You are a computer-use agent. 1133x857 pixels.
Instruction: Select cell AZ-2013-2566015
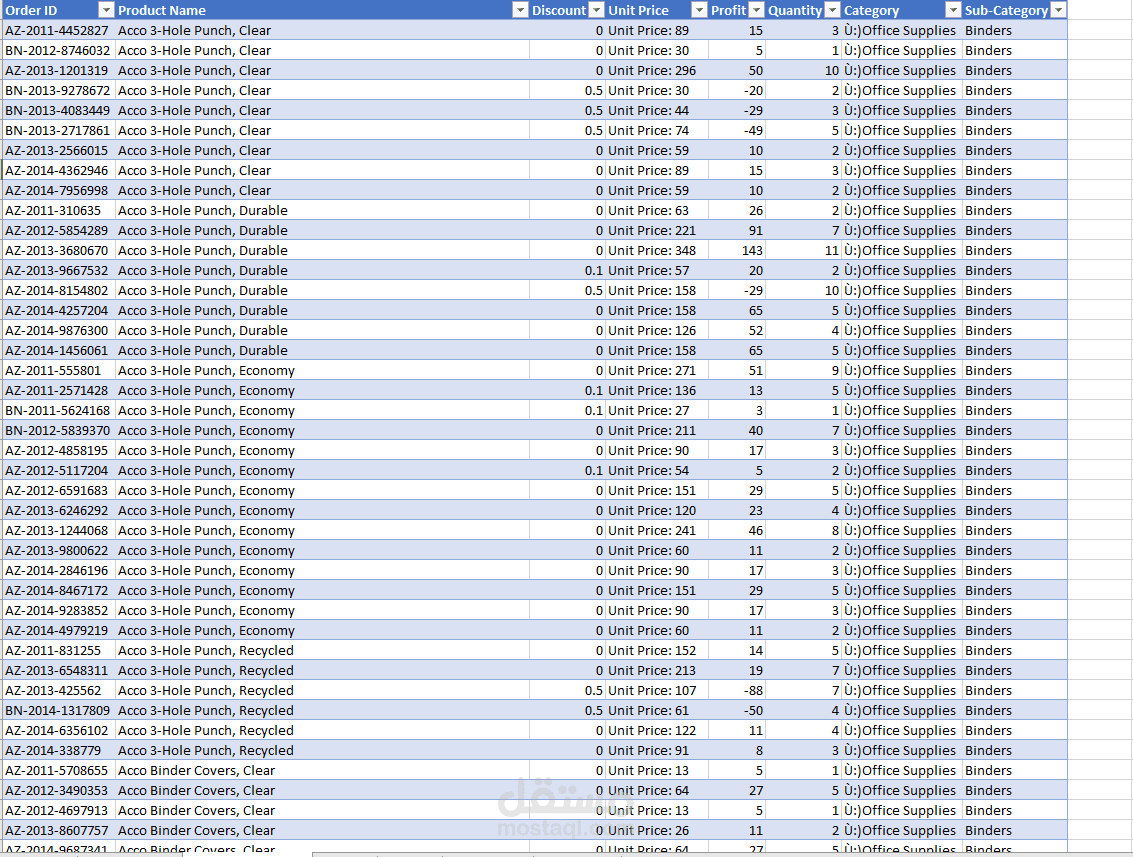[x=59, y=150]
